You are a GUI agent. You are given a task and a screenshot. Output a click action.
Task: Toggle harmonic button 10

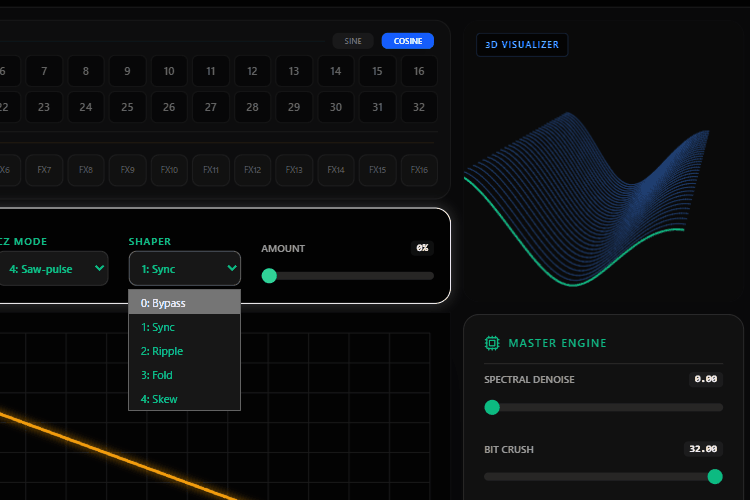169,71
